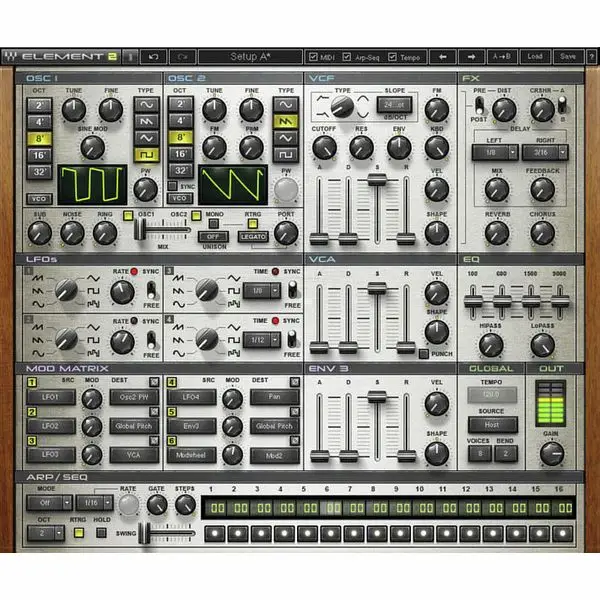Click the undo arrow in the top toolbar

153,56
